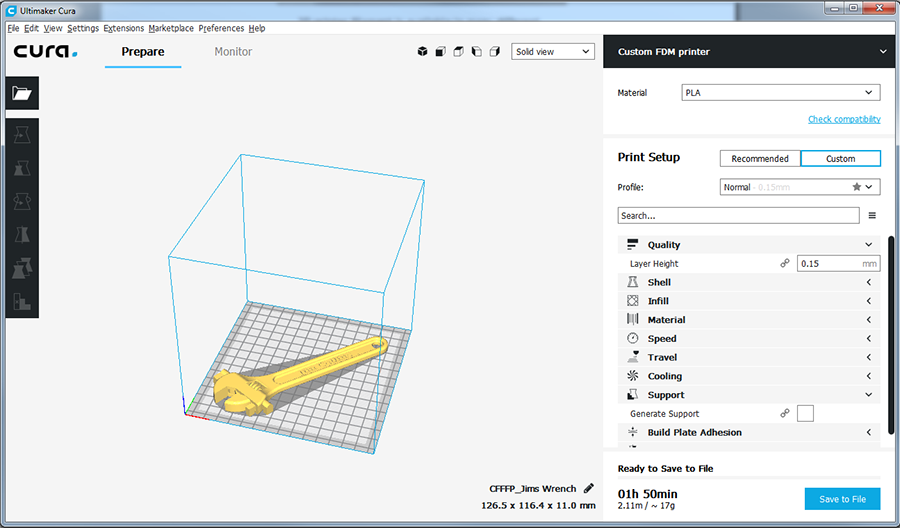Click the settings panel vertical scrollbar
The width and height of the screenshot is (900, 528).
890,320
